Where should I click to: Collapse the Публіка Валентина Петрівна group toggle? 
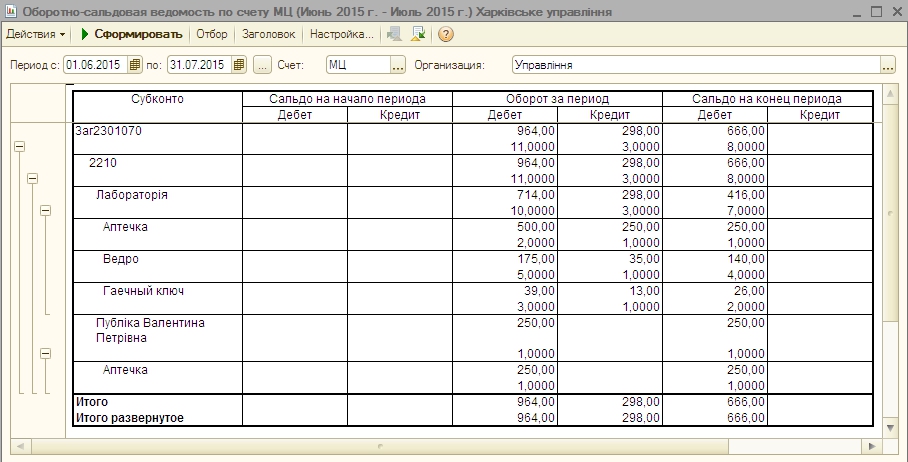45,354
